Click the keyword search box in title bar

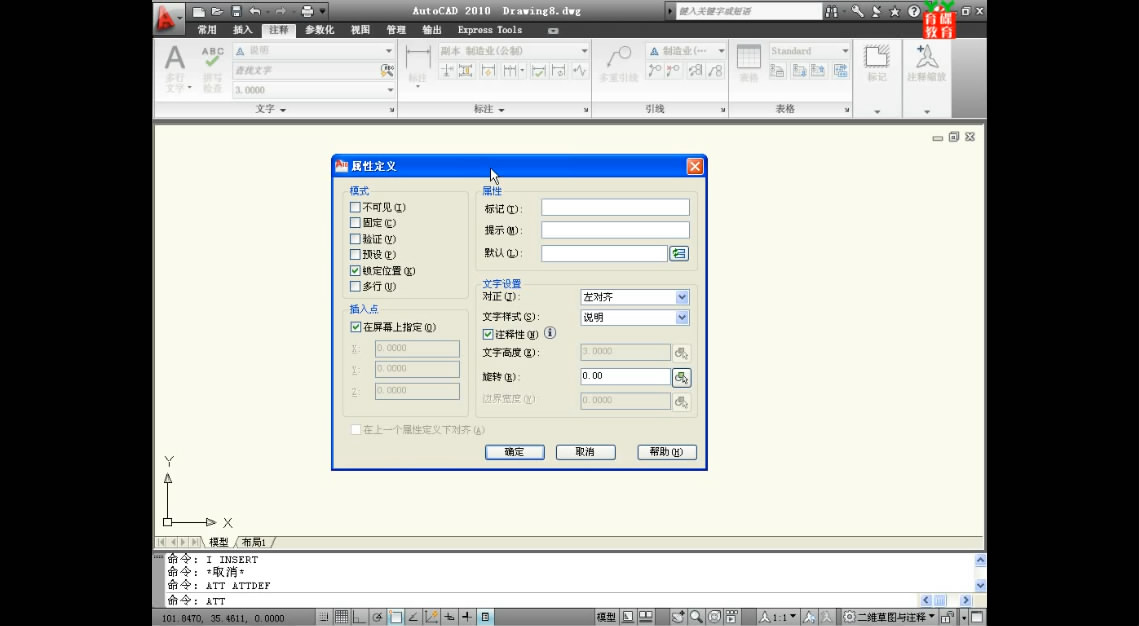pyautogui.click(x=748, y=12)
